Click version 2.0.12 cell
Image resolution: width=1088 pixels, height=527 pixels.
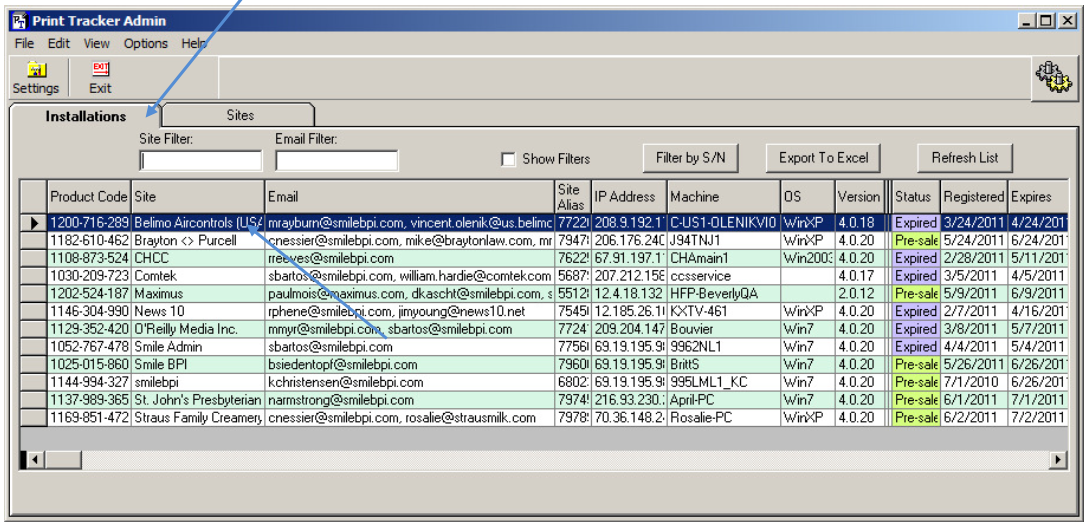tap(859, 294)
